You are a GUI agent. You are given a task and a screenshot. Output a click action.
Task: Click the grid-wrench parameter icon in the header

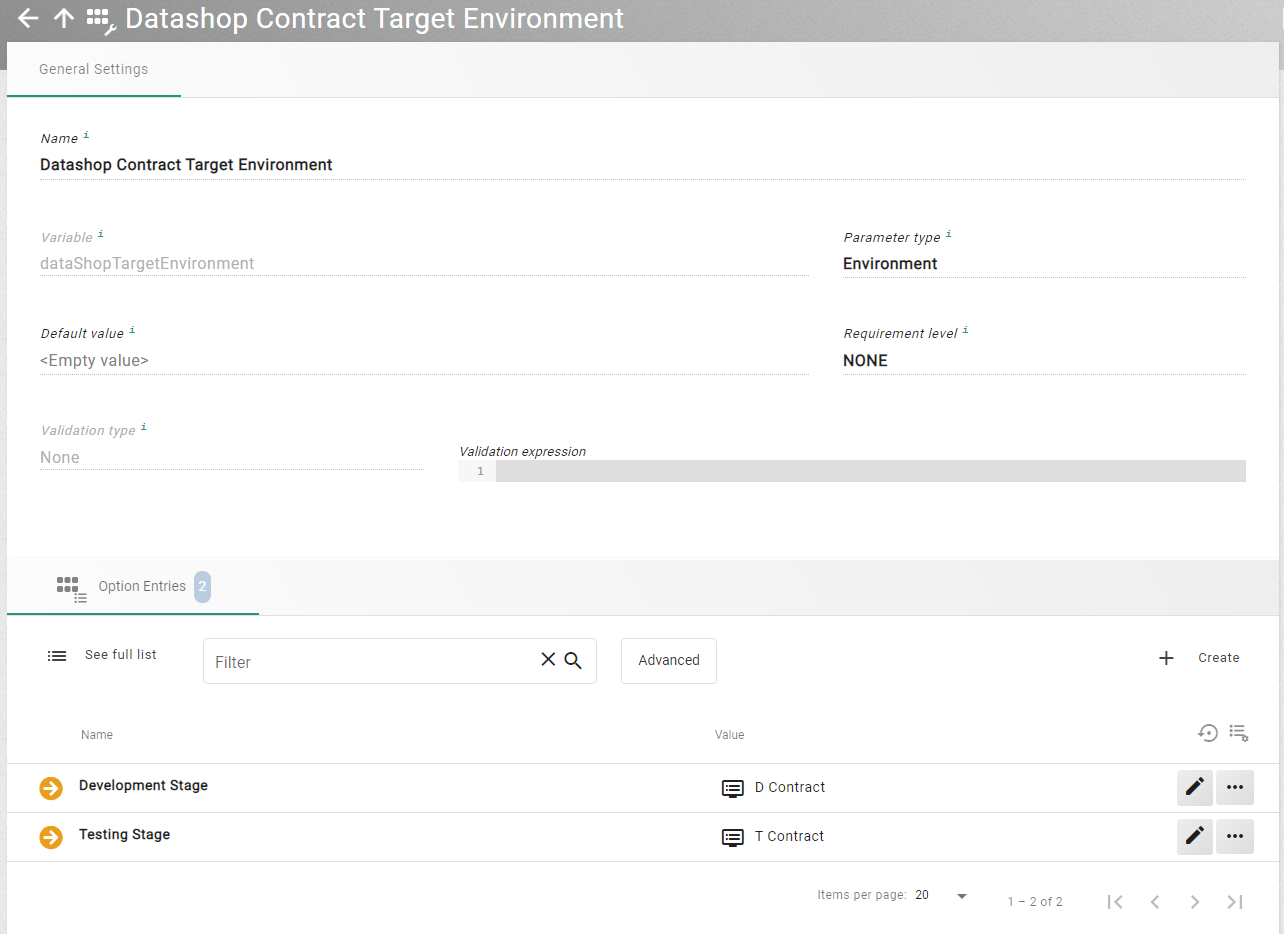pos(98,18)
